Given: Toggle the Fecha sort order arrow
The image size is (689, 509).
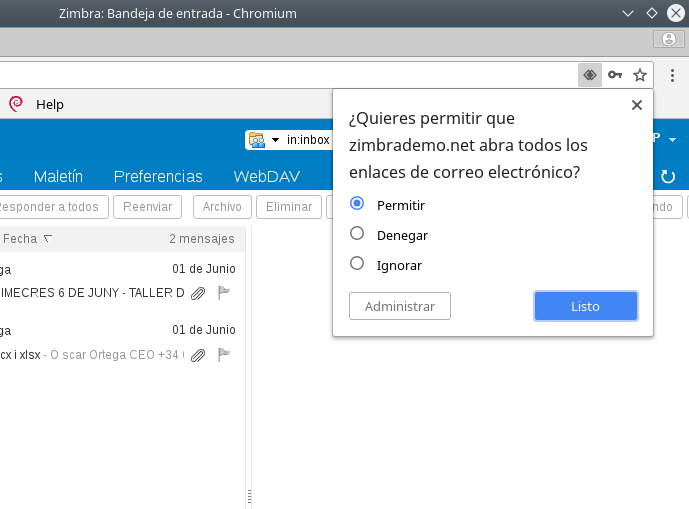Looking at the screenshot, I should 48,239.
